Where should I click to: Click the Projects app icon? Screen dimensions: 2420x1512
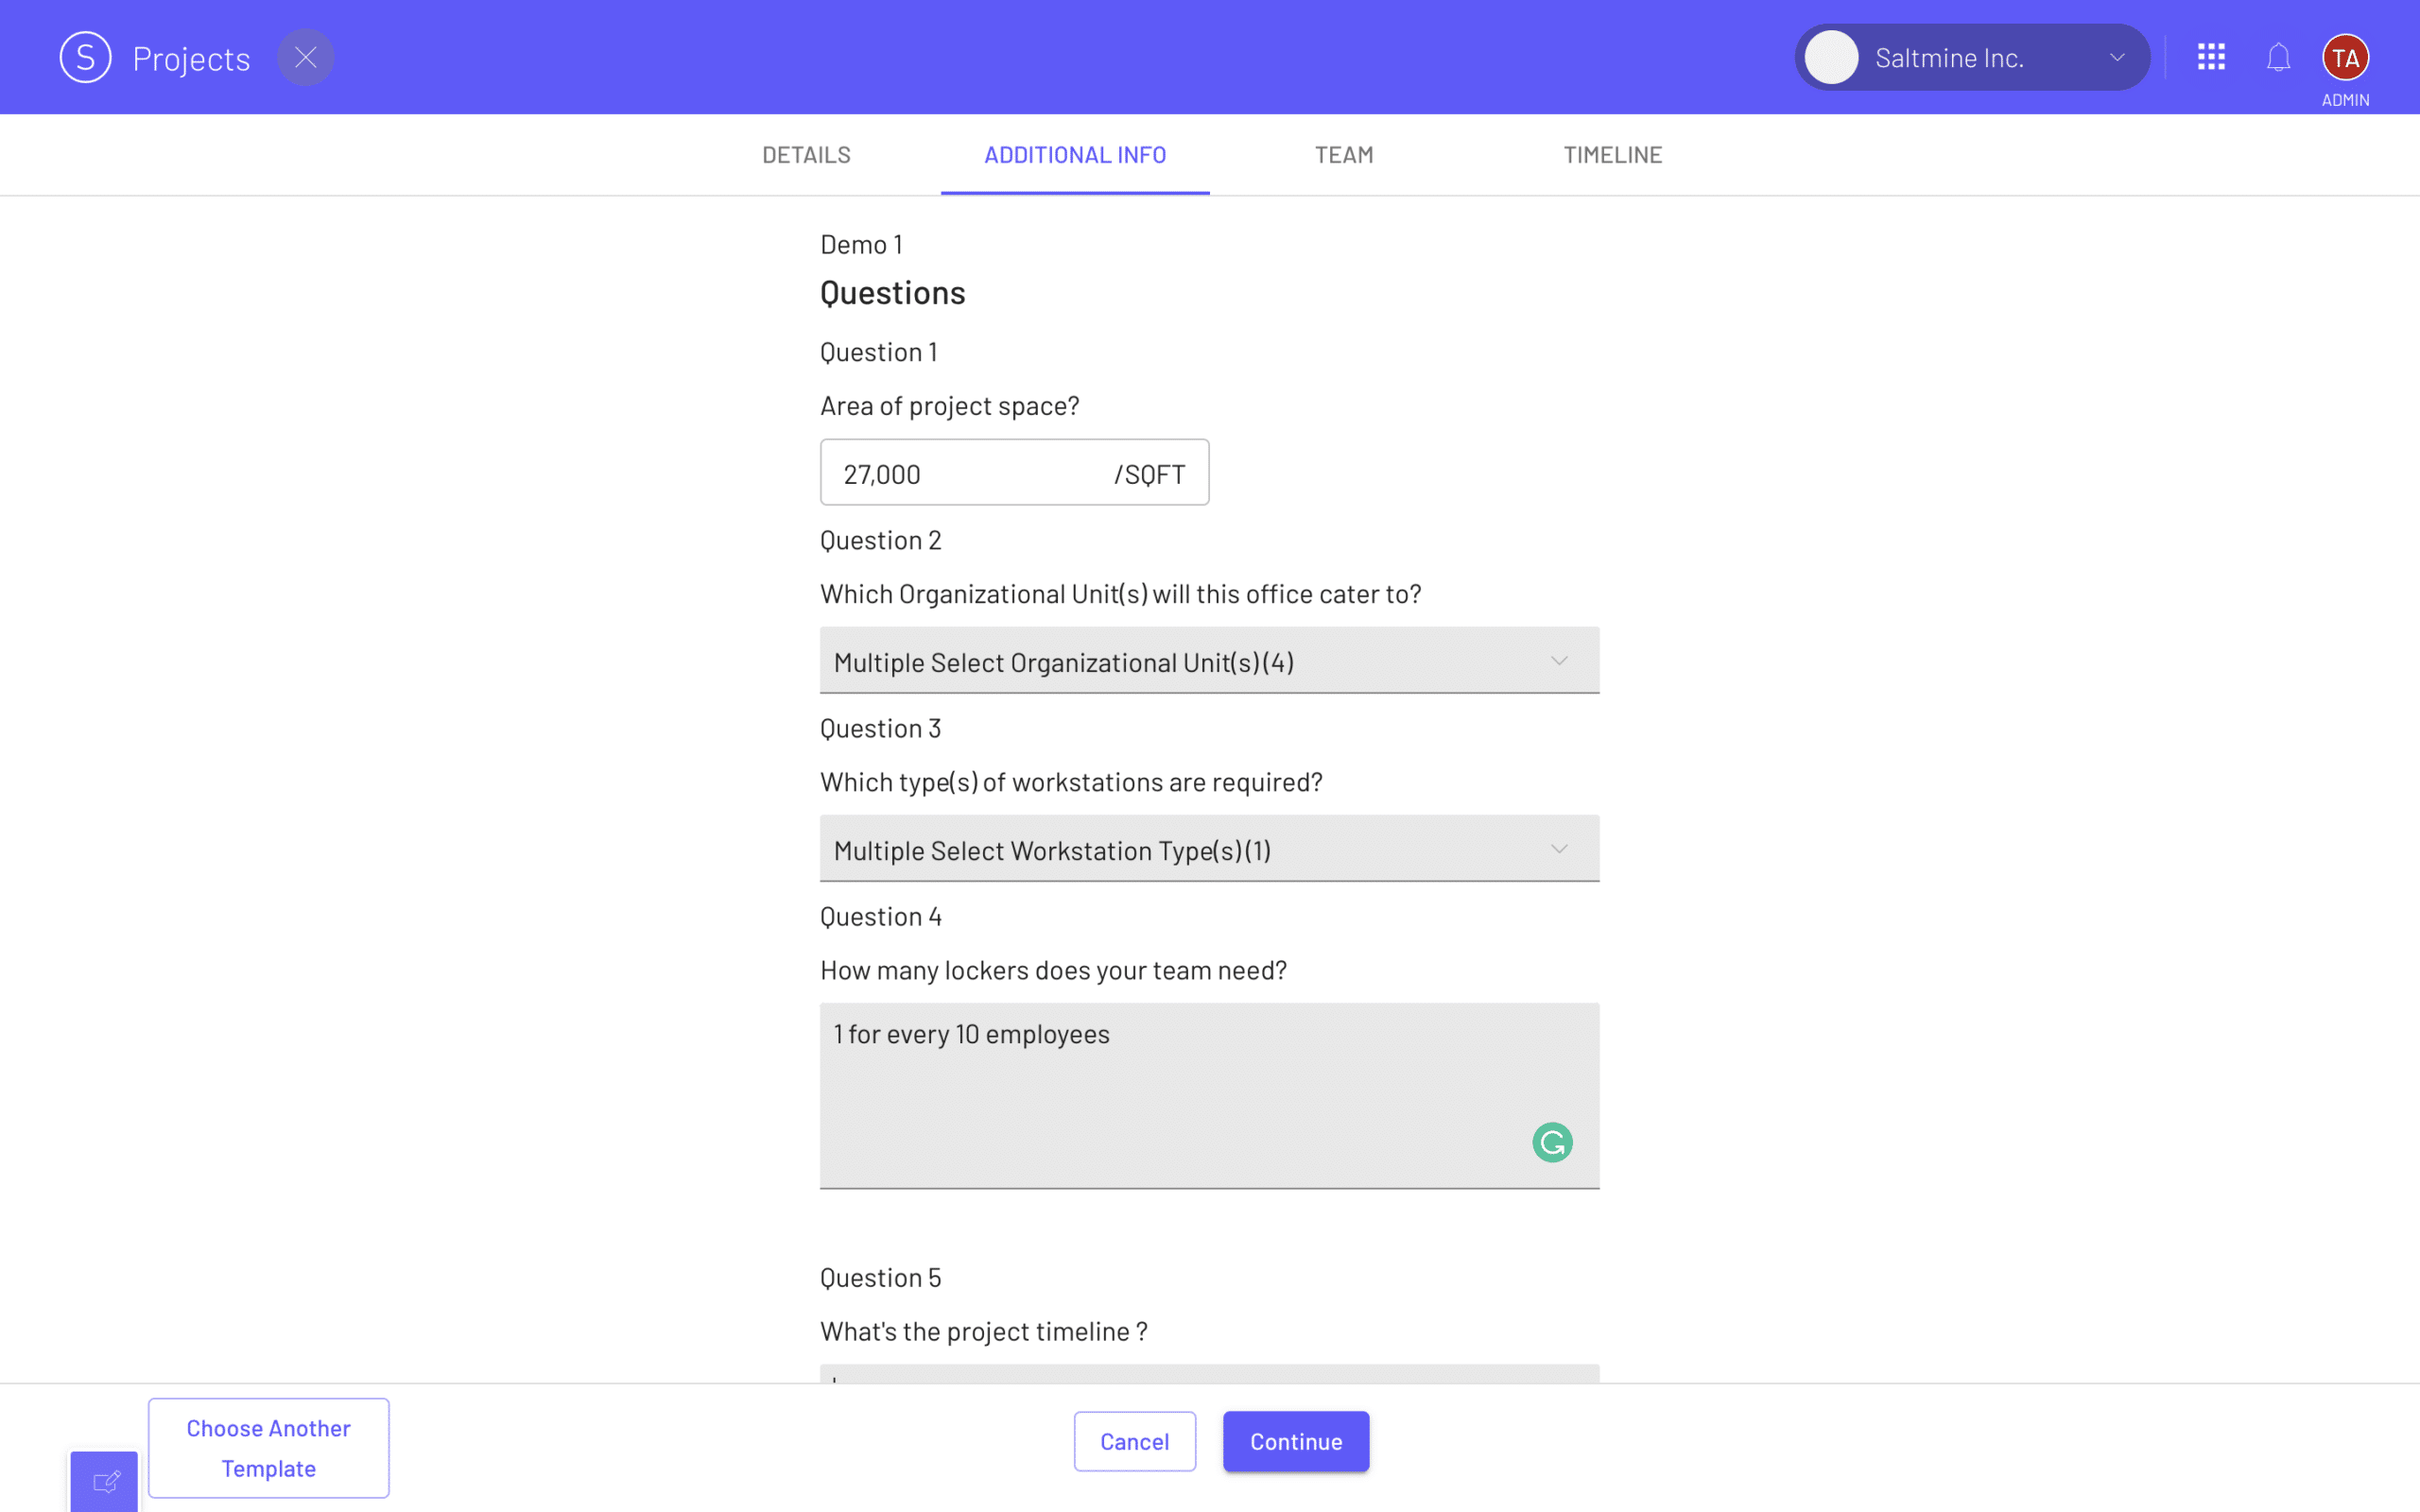coord(83,58)
